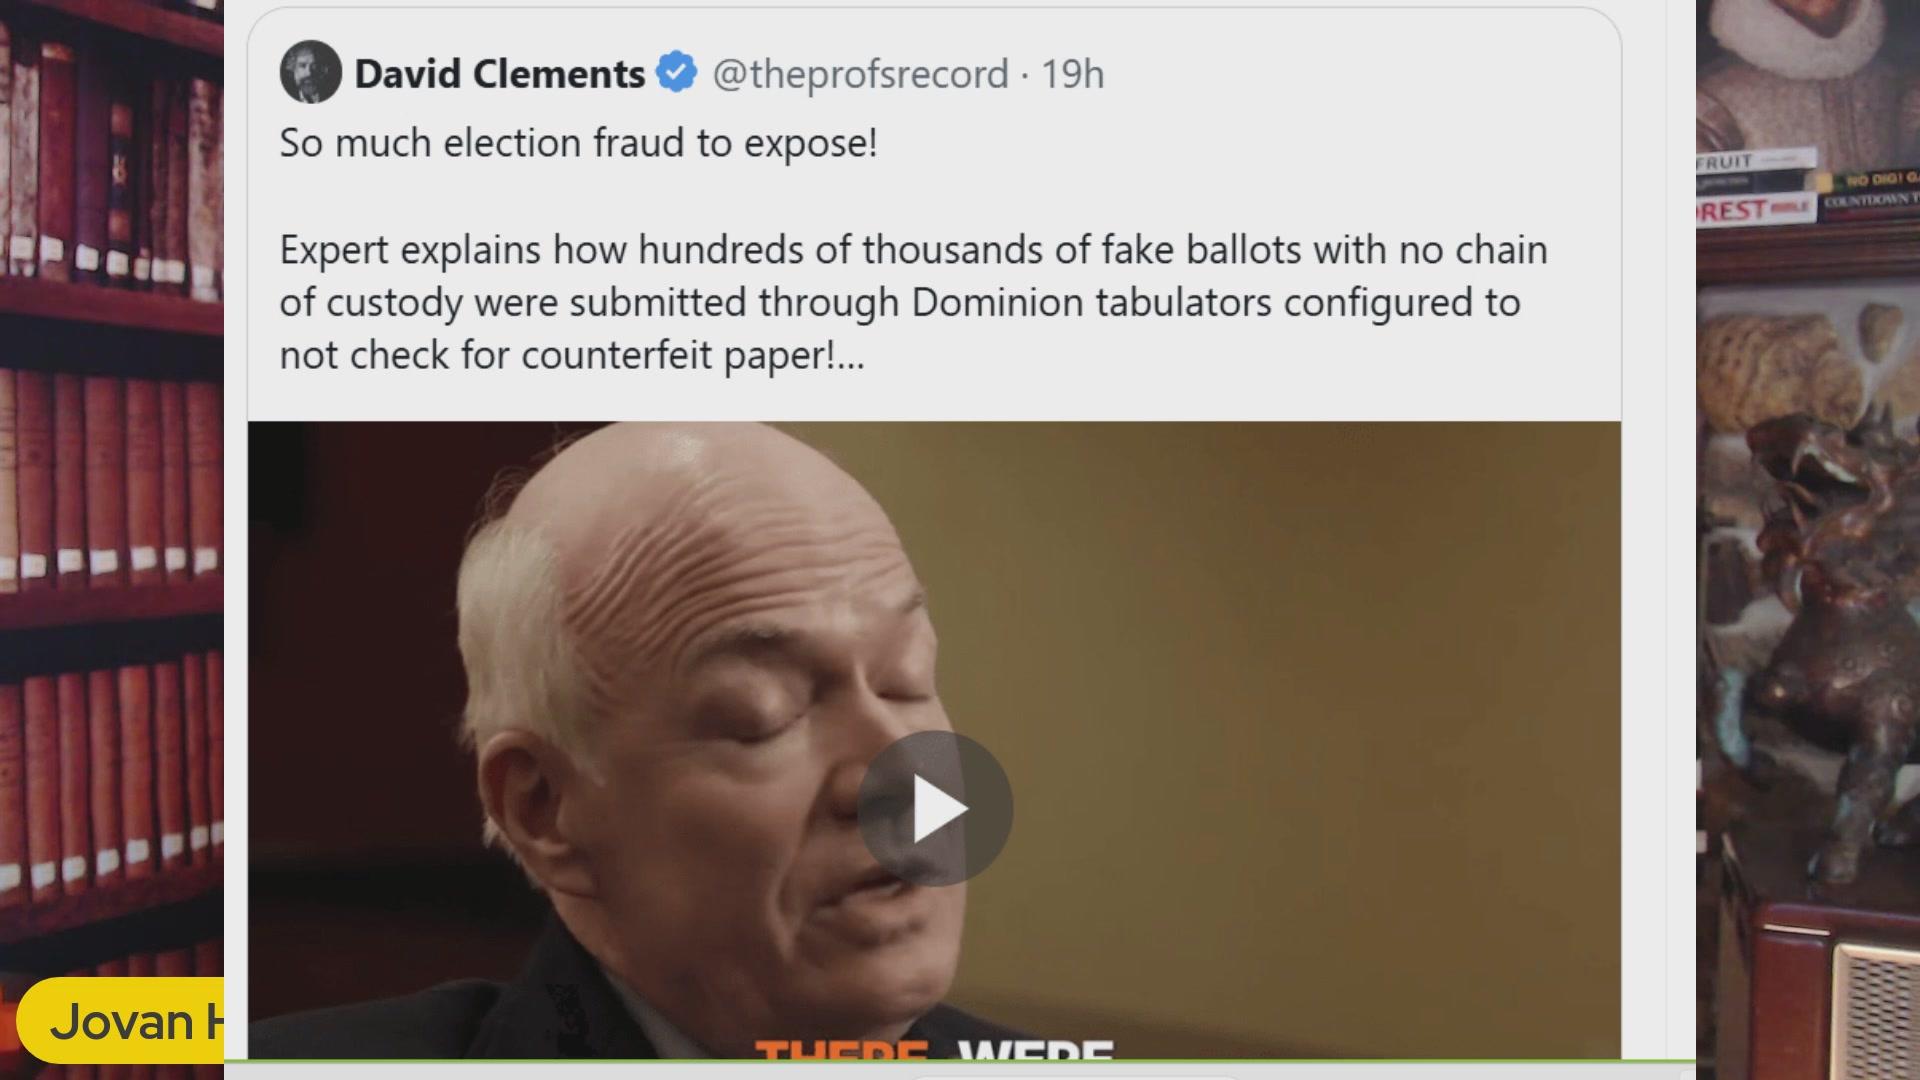This screenshot has width=1920, height=1080.
Task: Click the FRUIT book spine
Action: [1756, 162]
